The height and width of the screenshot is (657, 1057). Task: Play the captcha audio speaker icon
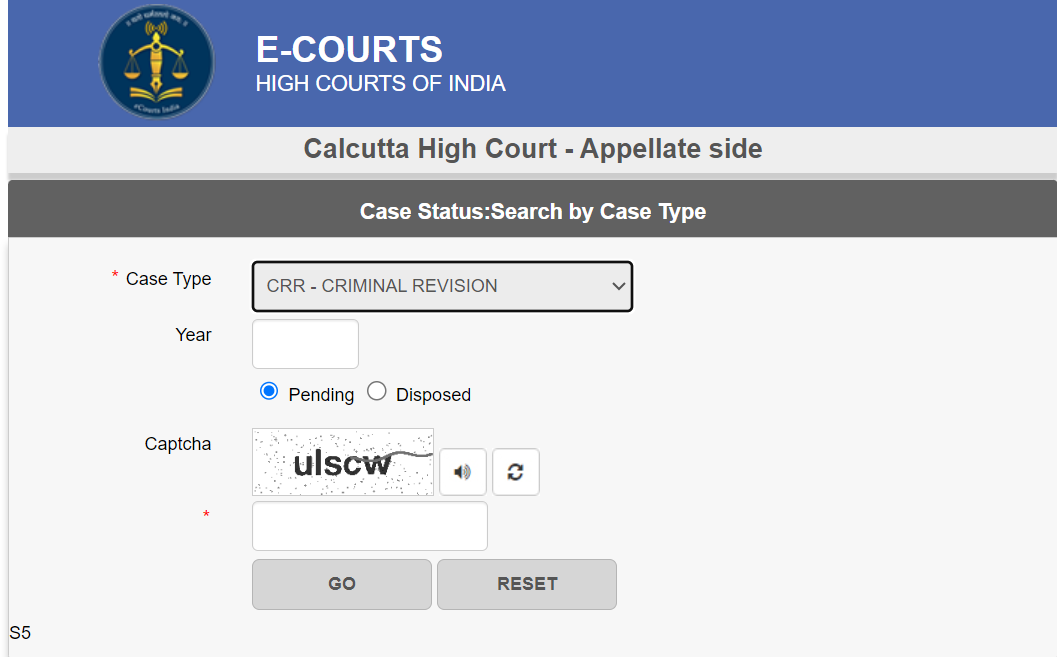pos(462,472)
